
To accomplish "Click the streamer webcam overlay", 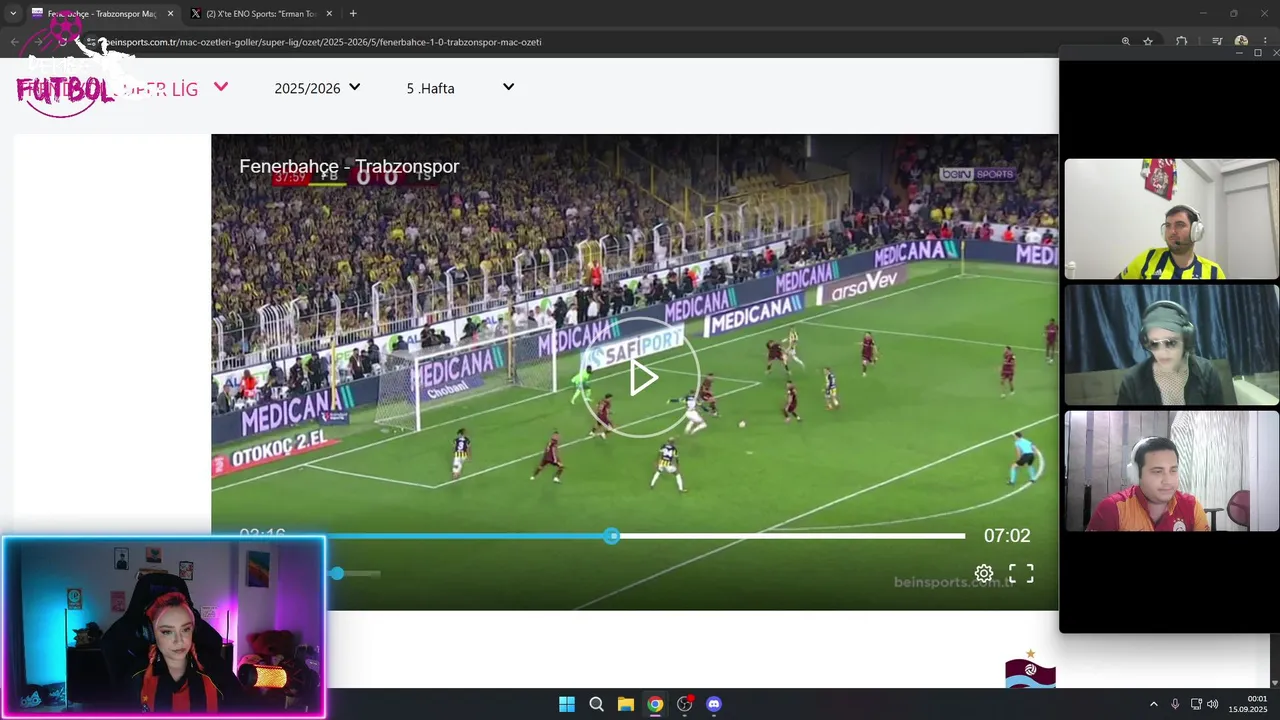I will pos(164,627).
